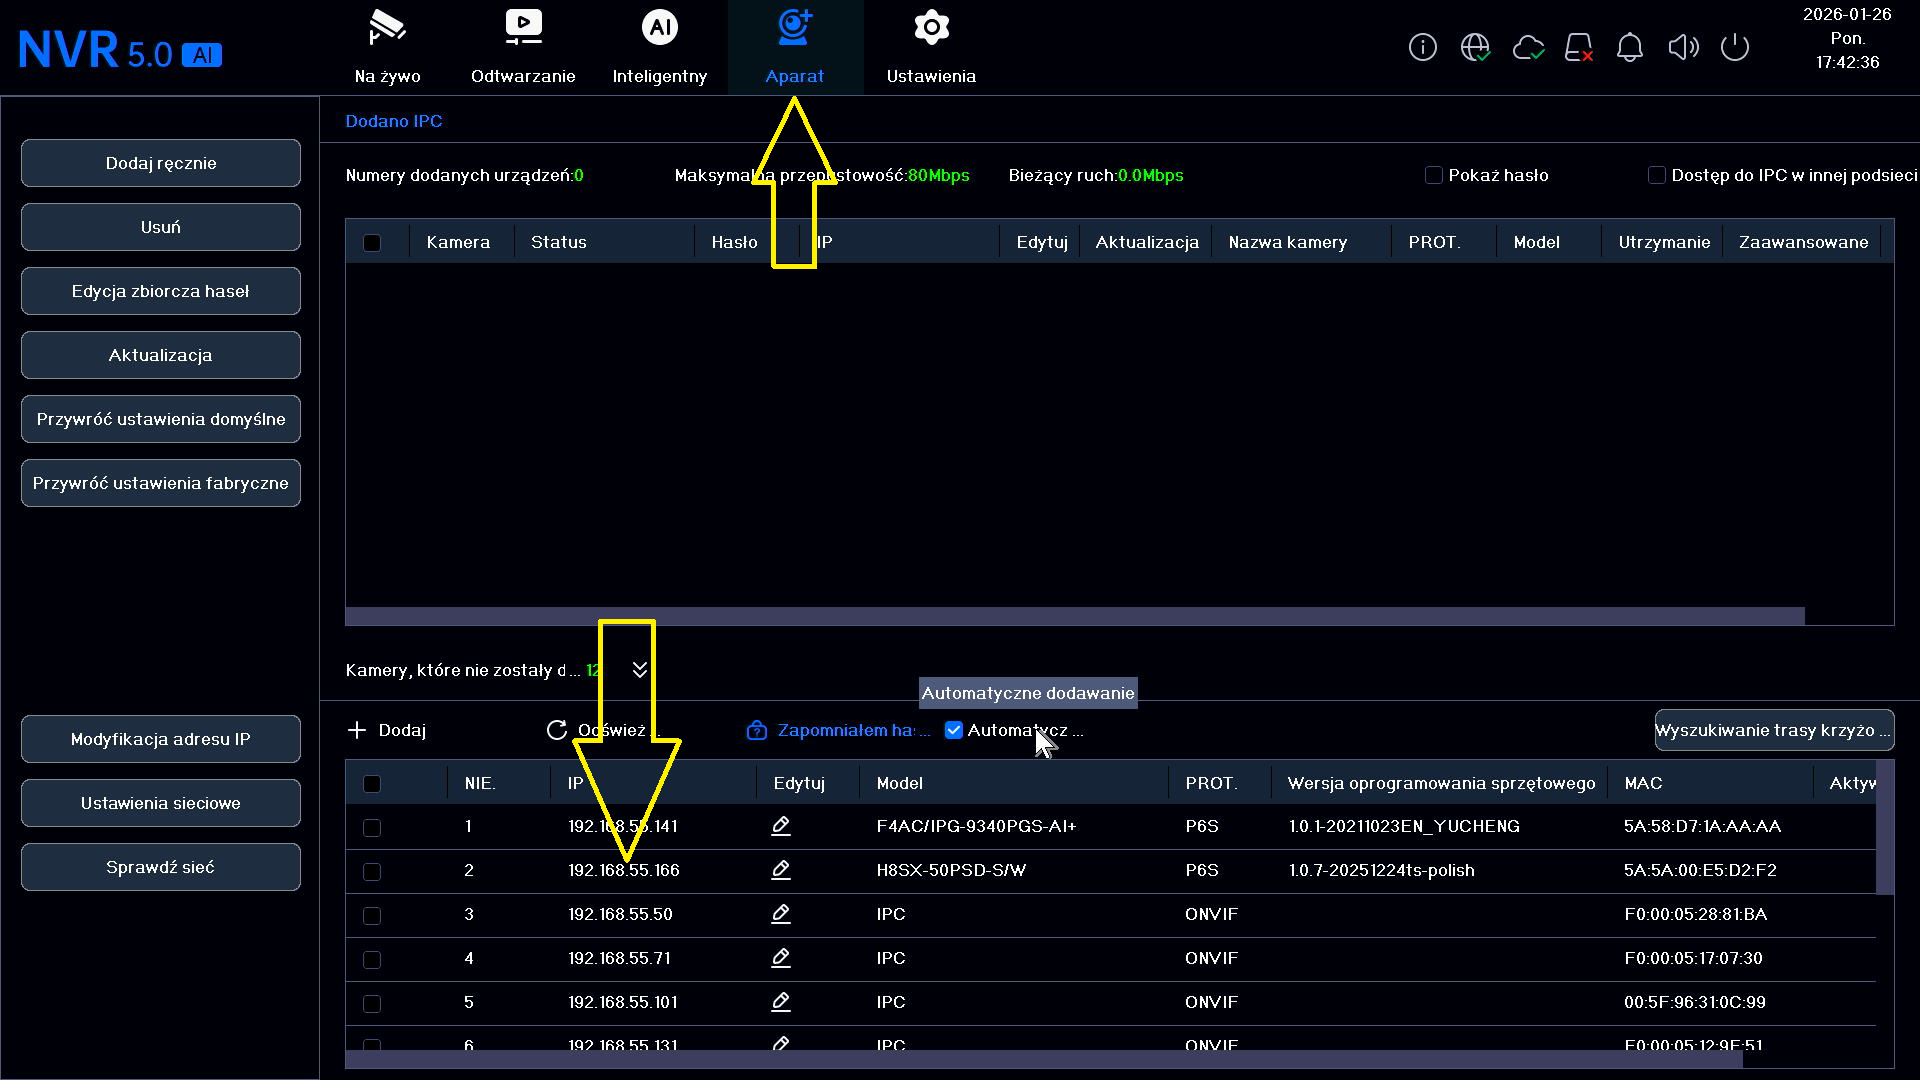The height and width of the screenshot is (1080, 1920).
Task: Check the network globe status icon
Action: click(1475, 47)
